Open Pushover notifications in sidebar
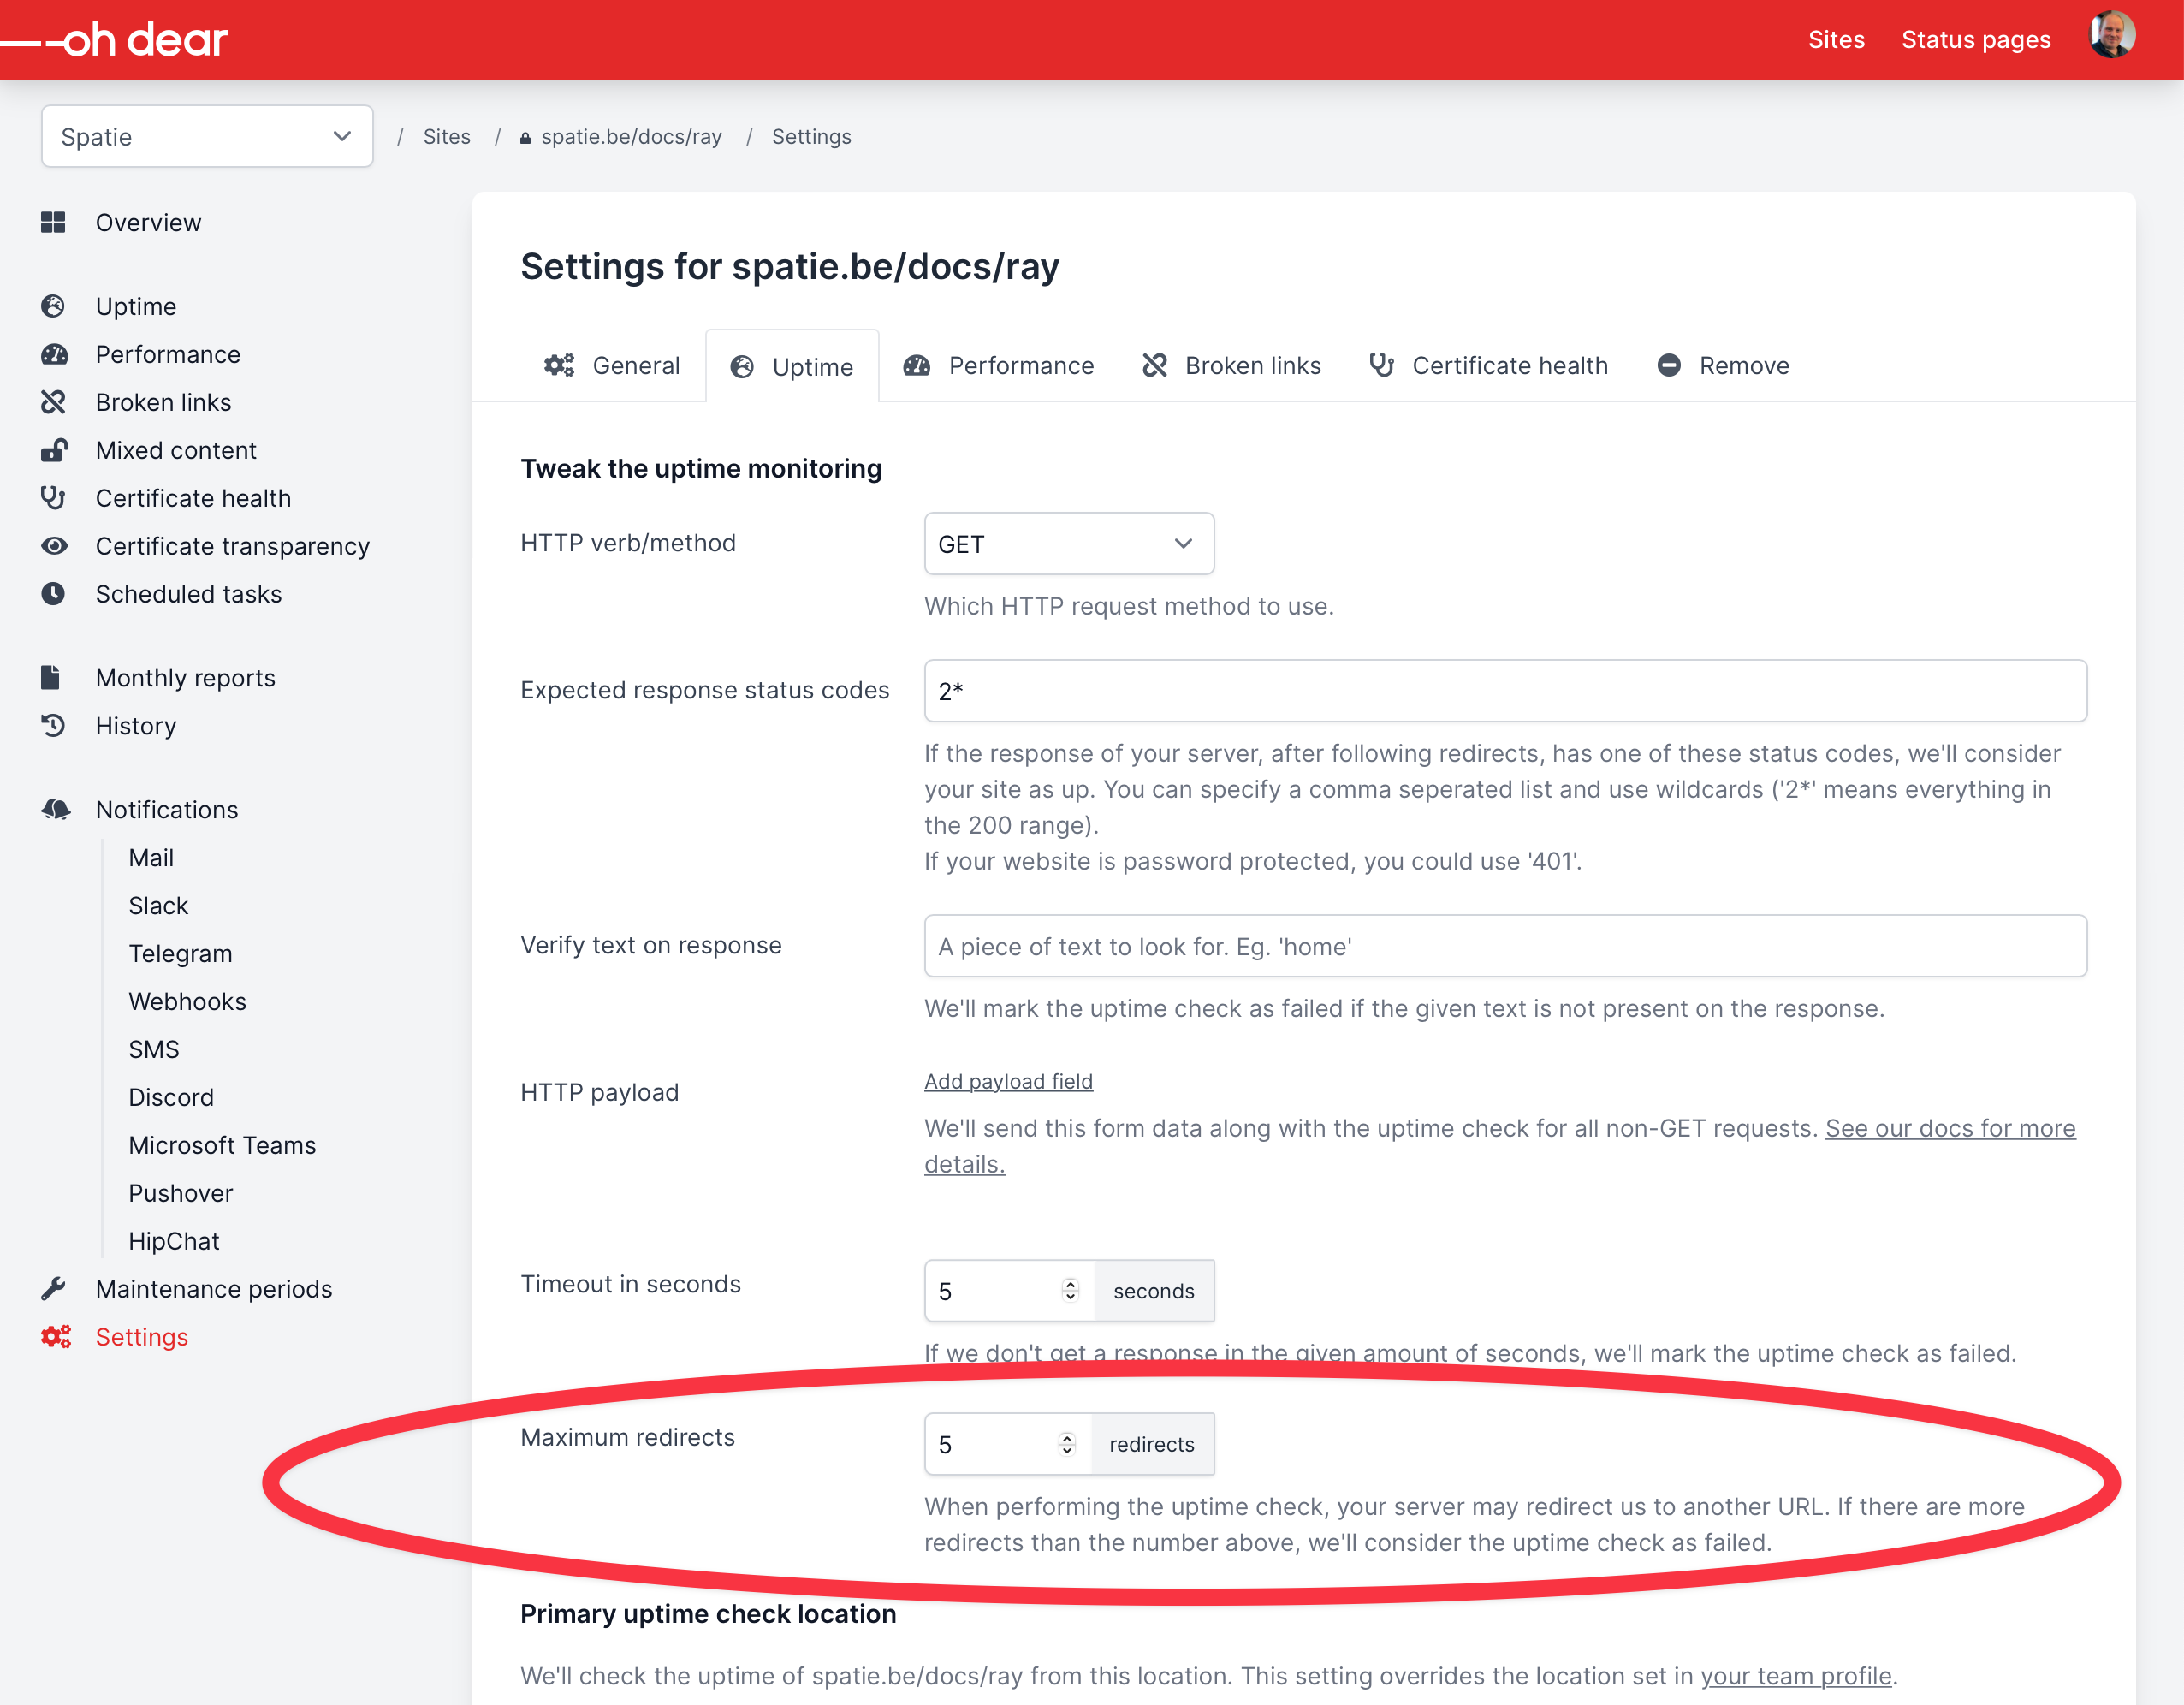The image size is (2184, 1705). click(181, 1193)
